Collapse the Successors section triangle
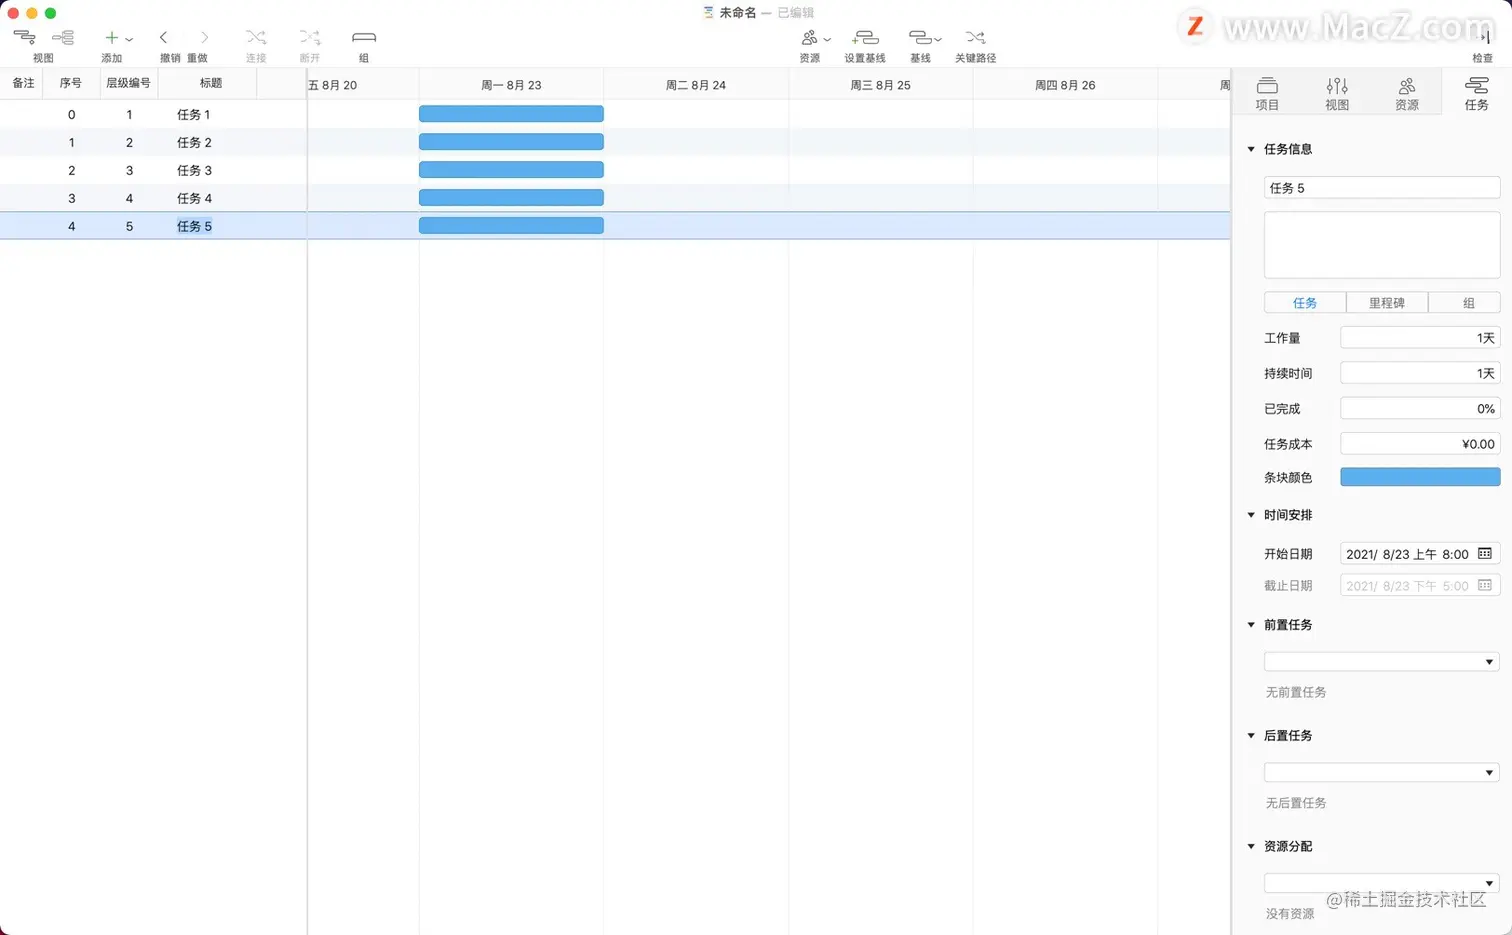 click(1251, 736)
